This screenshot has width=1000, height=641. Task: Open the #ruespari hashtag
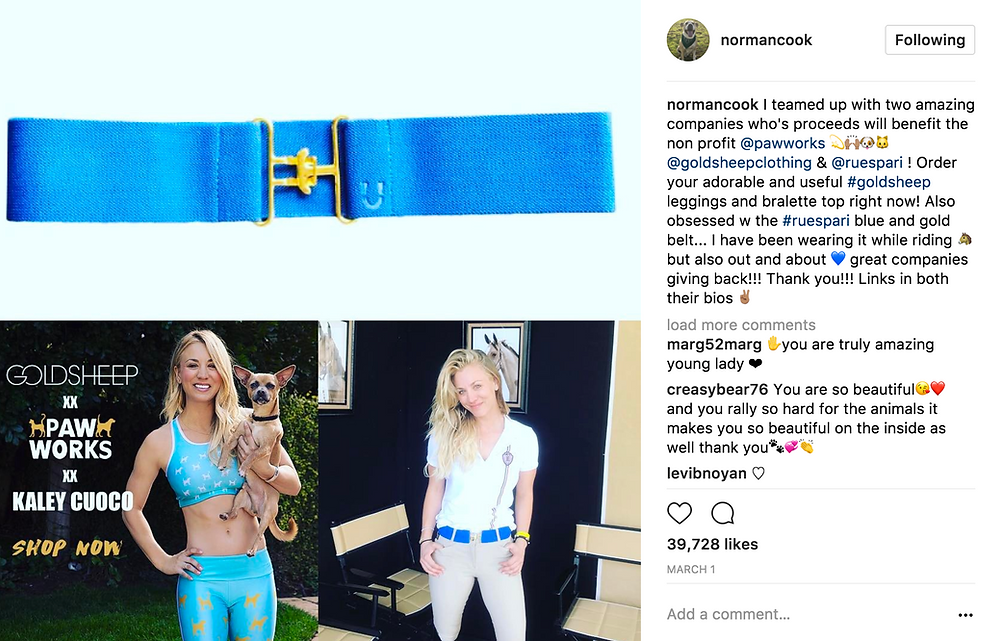pos(816,221)
